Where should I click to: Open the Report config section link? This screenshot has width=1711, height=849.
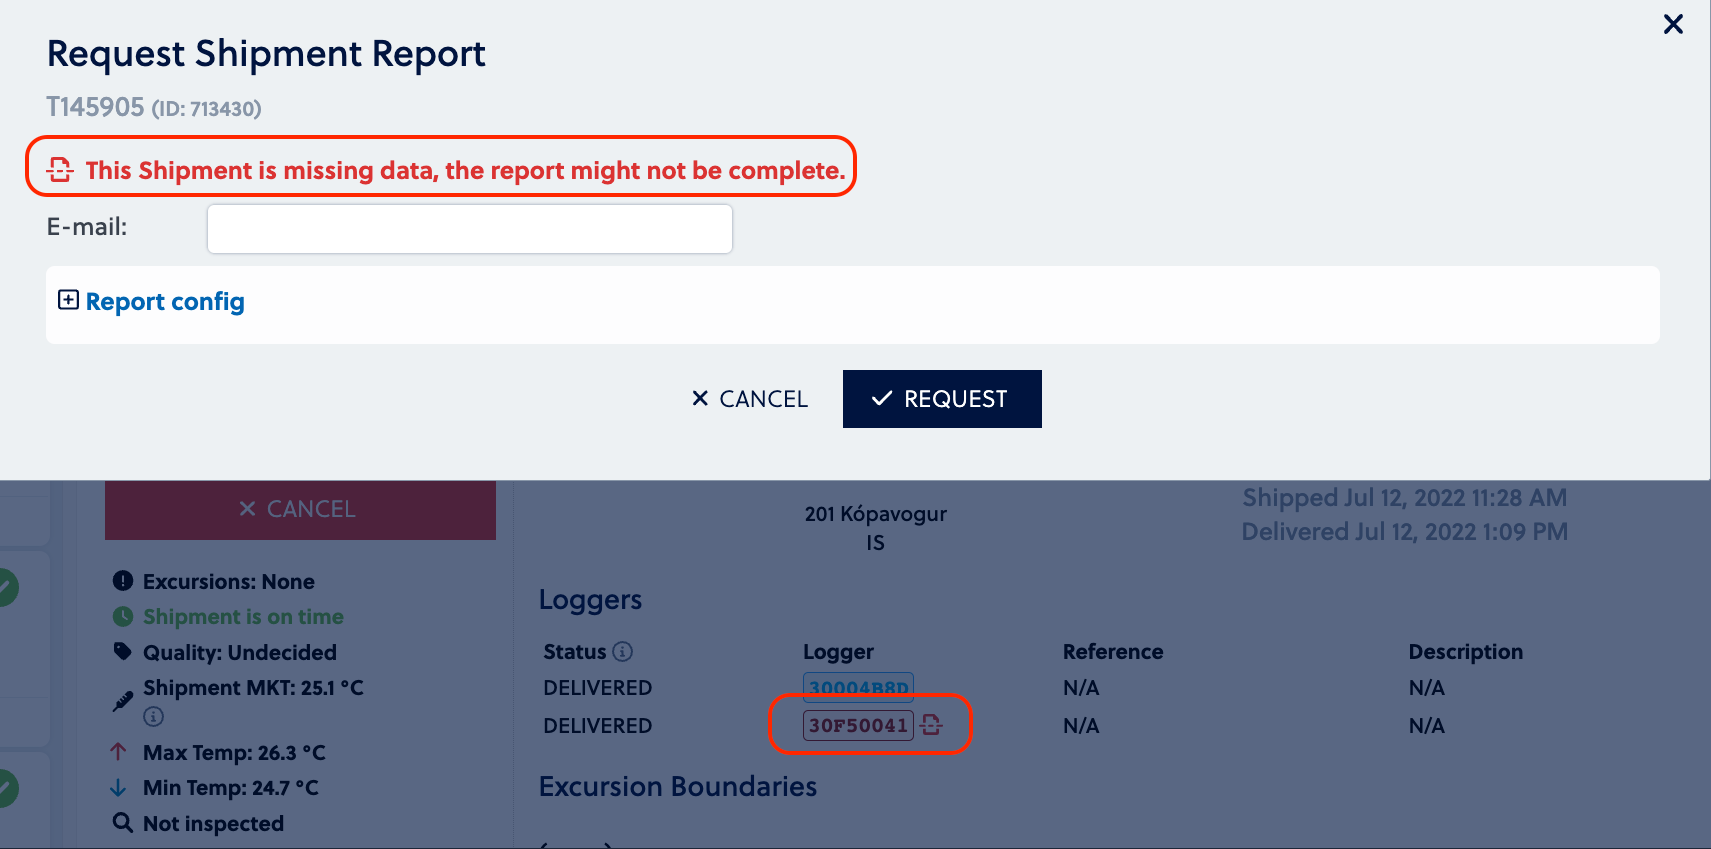click(165, 301)
